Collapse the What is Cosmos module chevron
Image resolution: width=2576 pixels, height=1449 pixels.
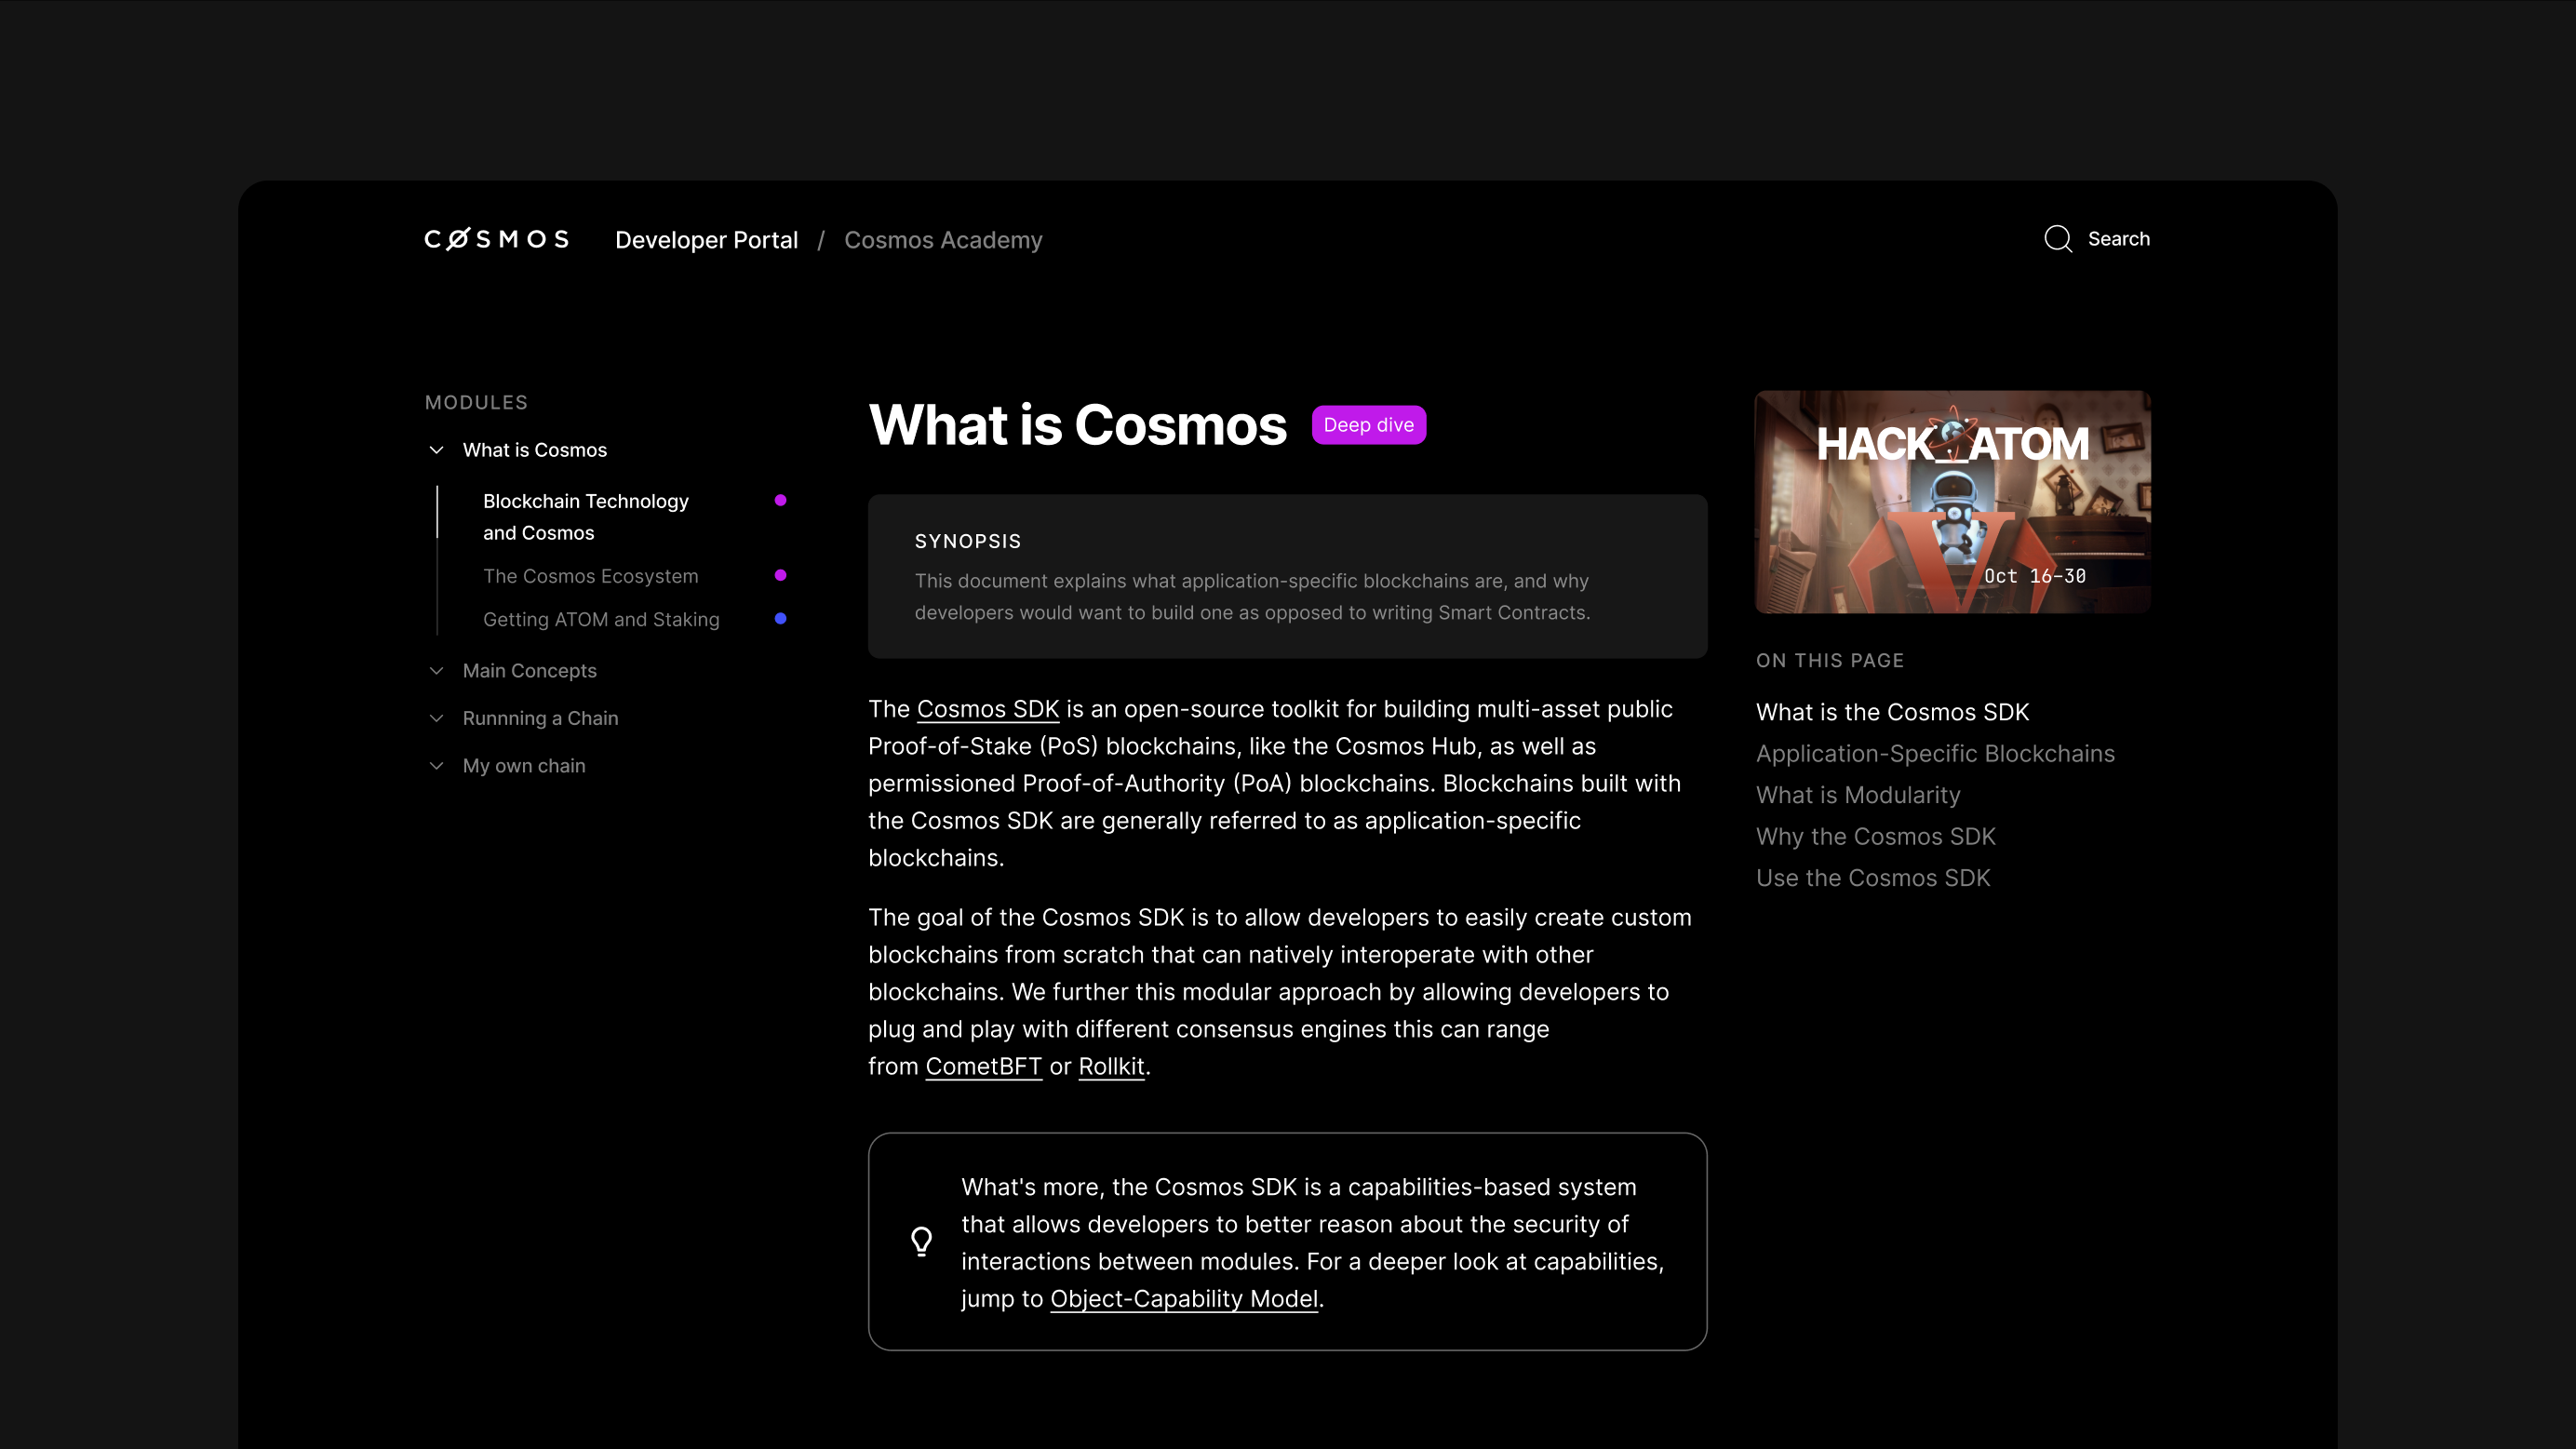[x=436, y=450]
